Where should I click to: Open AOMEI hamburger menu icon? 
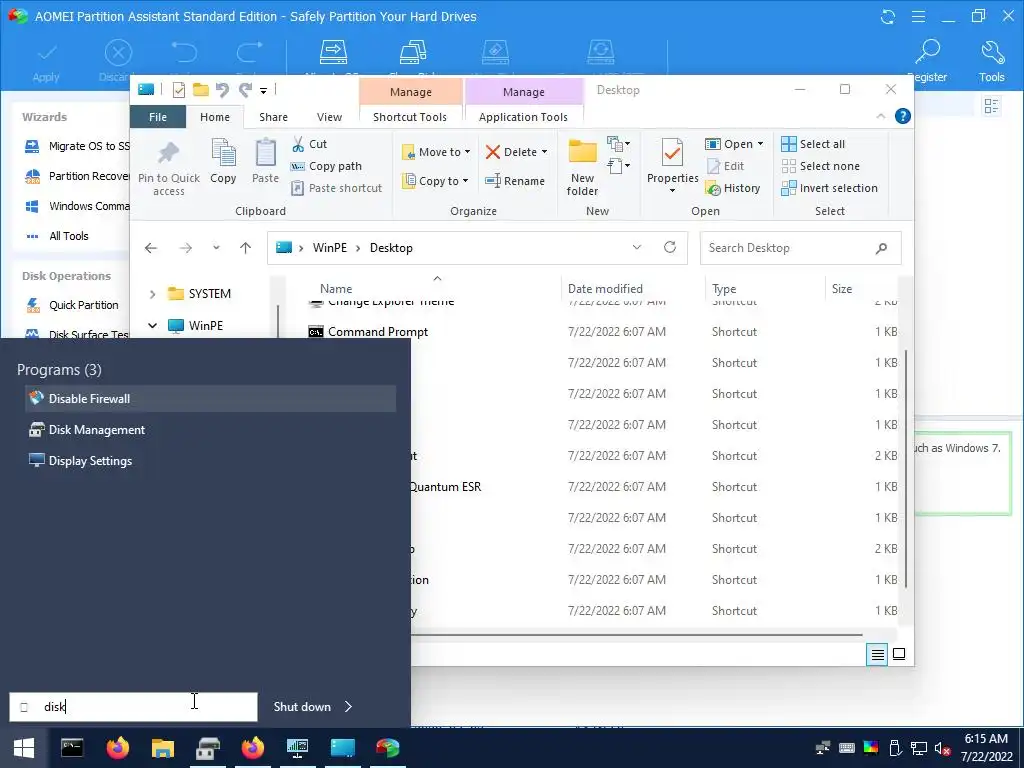(x=918, y=16)
